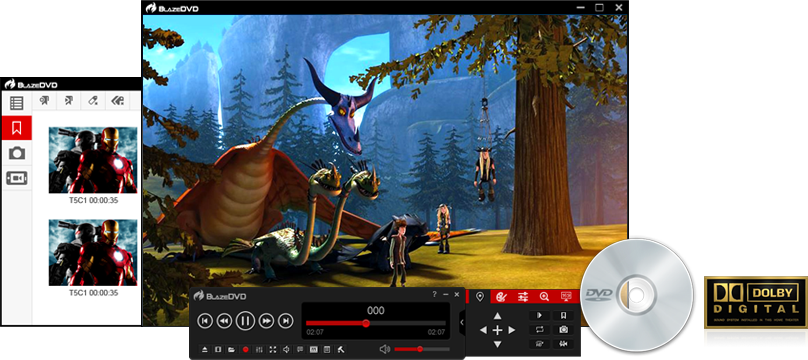Click the red record button
Viewport: 808px width, 360px height.
tap(245, 350)
